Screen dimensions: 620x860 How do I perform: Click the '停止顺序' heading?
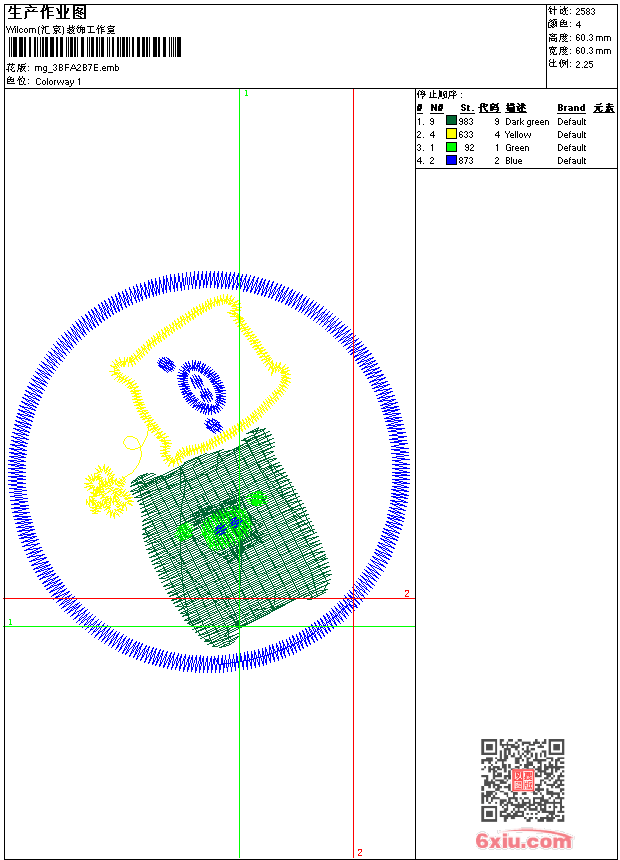[x=439, y=95]
